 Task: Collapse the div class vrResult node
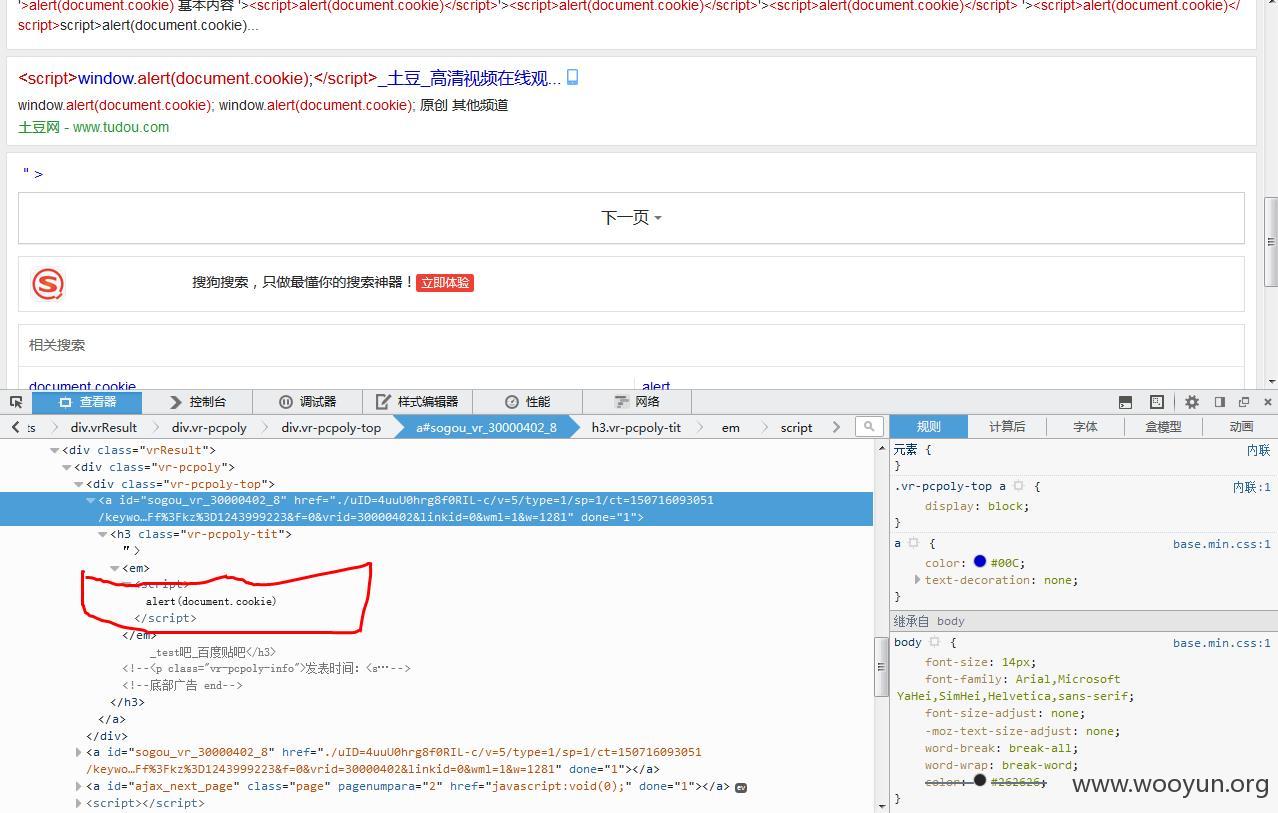[54, 450]
